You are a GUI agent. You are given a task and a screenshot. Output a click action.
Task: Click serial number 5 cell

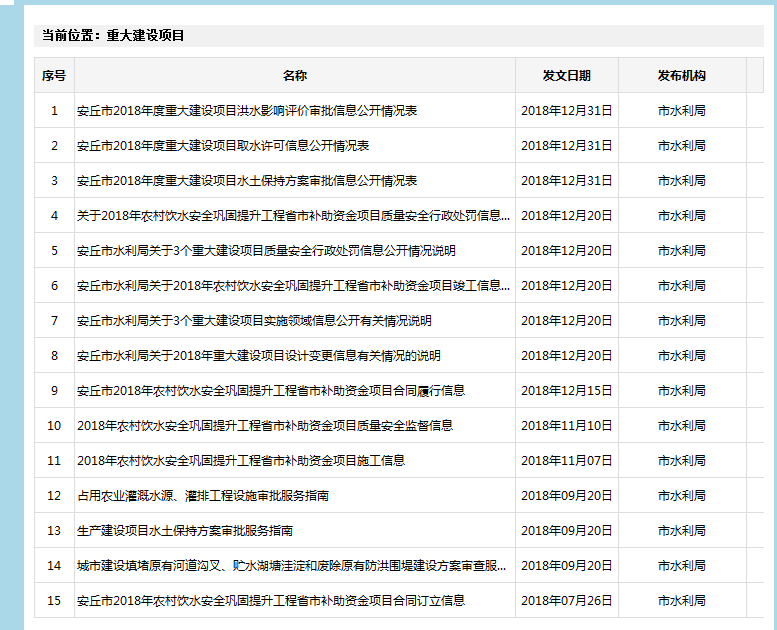[x=54, y=251]
